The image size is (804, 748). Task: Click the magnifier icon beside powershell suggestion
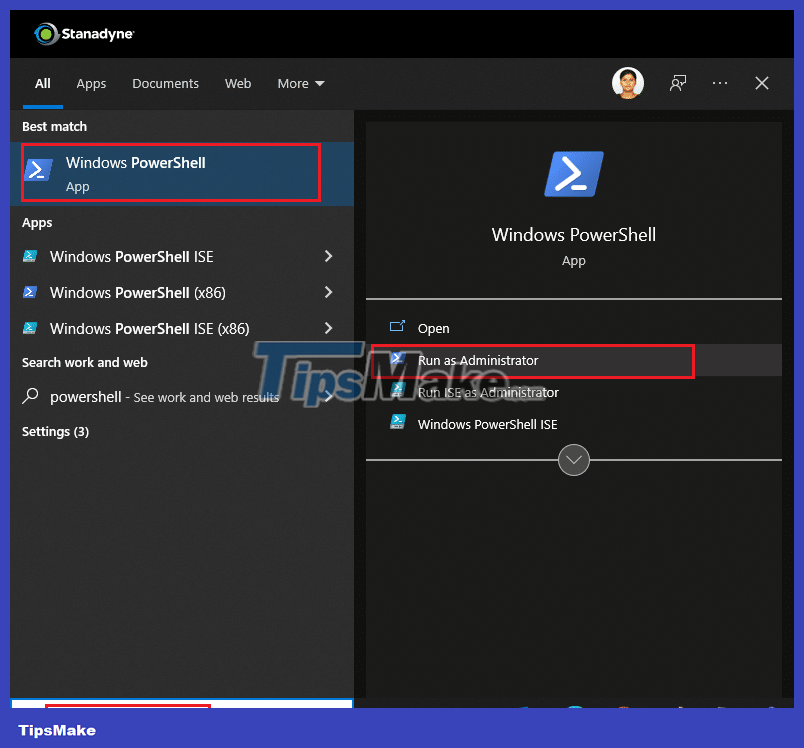coord(30,396)
